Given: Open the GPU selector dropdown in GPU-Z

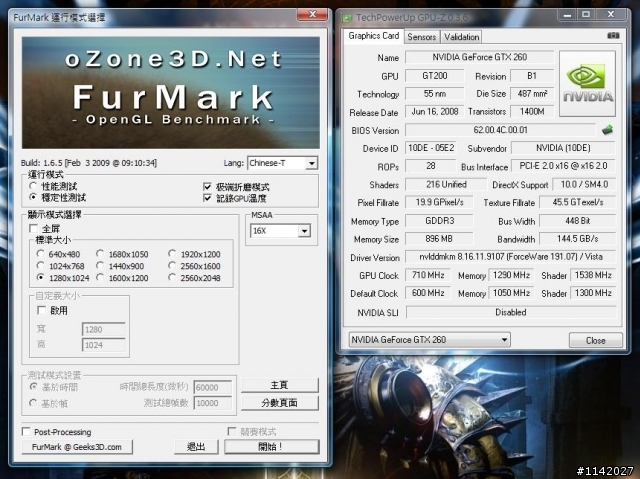Looking at the screenshot, I should 429,339.
